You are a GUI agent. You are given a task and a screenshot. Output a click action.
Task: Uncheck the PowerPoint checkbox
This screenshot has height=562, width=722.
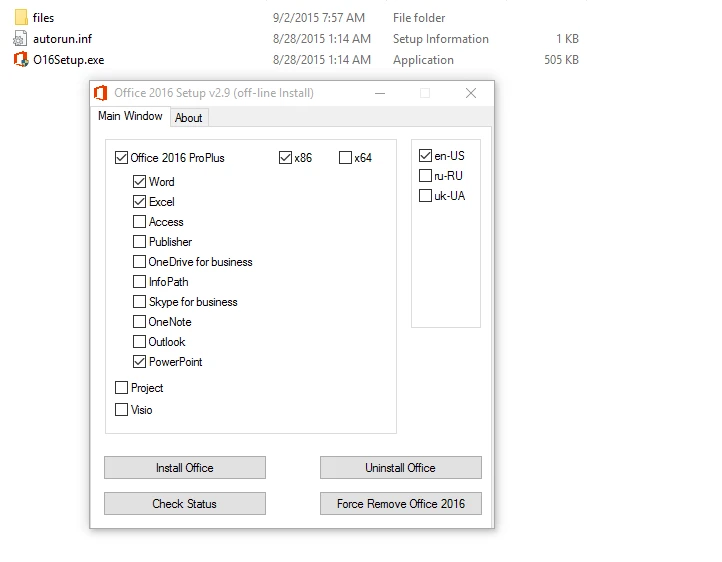coord(139,362)
